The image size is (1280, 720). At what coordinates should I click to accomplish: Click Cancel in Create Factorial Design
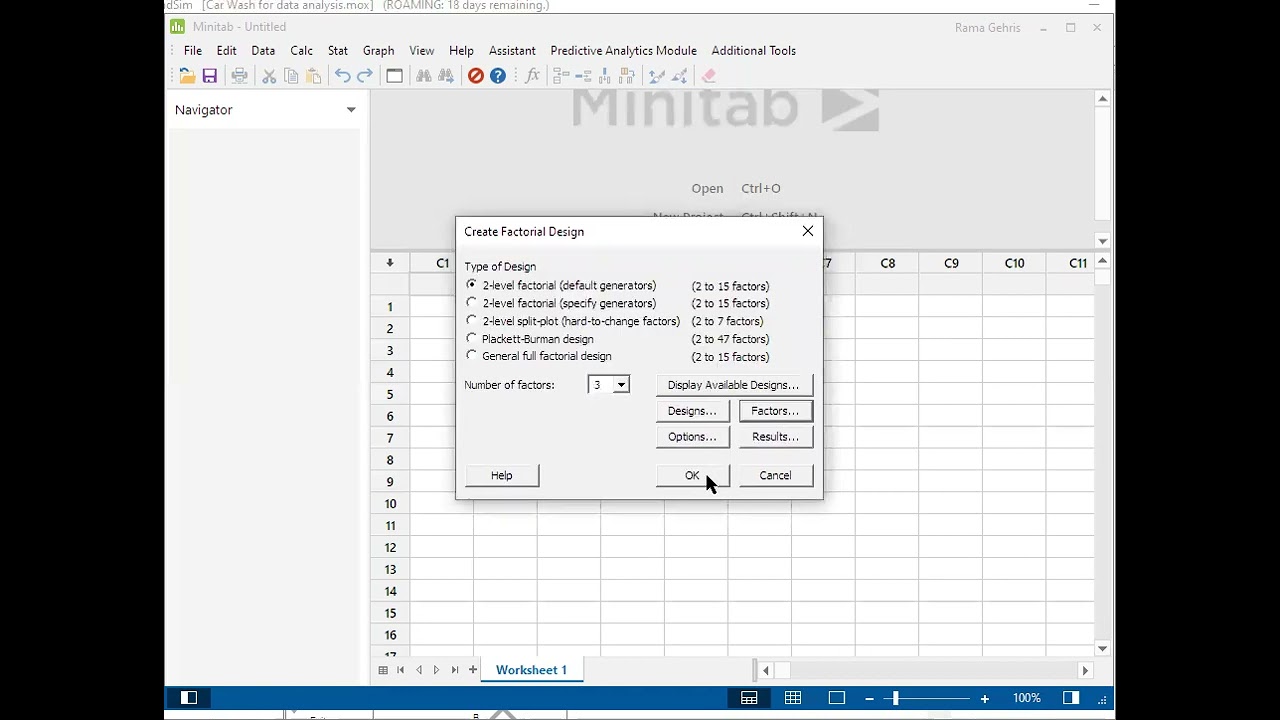pos(775,476)
